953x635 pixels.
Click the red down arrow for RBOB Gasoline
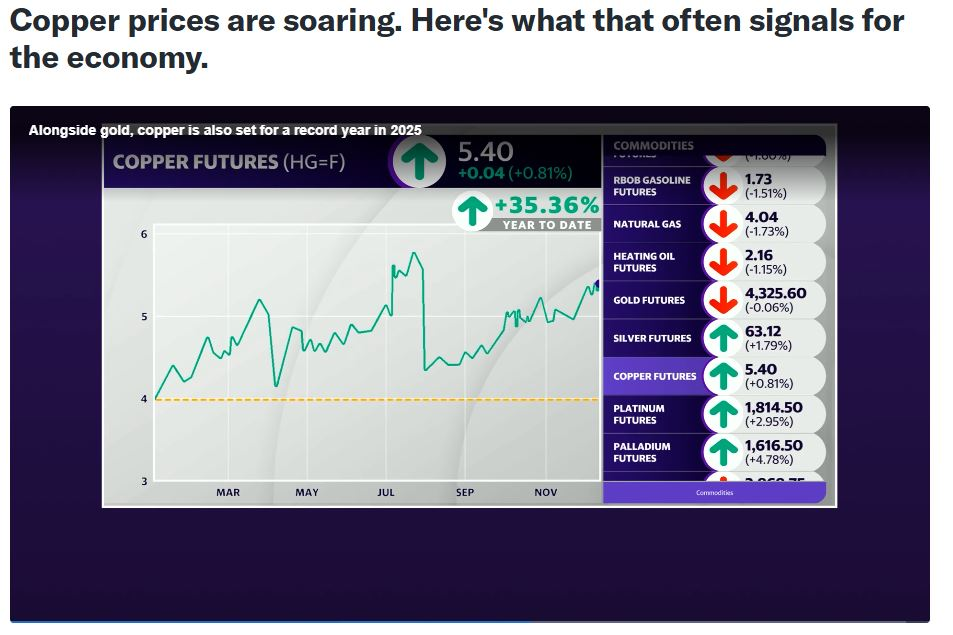click(x=720, y=186)
